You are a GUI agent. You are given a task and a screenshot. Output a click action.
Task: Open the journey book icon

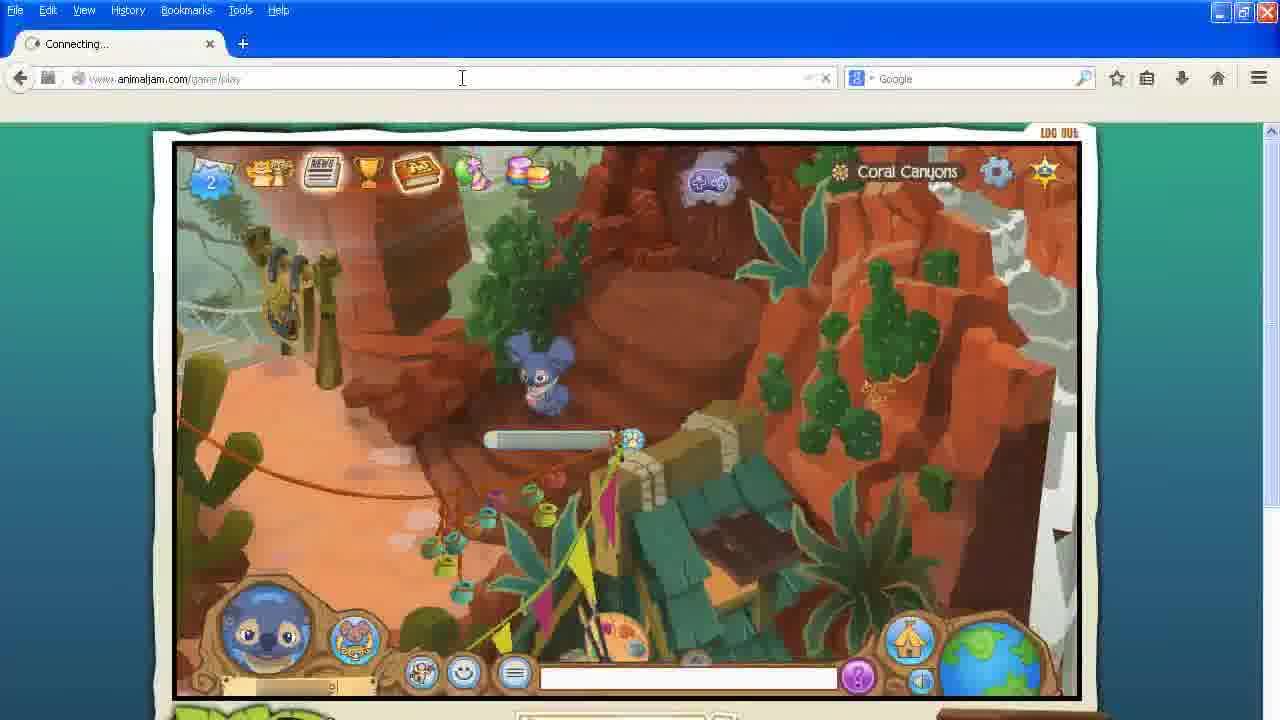(x=418, y=172)
